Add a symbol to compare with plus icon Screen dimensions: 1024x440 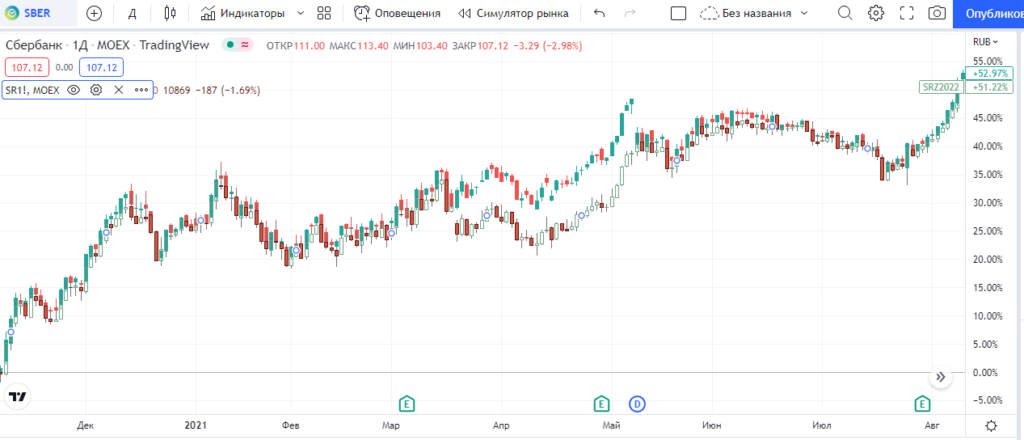point(95,13)
